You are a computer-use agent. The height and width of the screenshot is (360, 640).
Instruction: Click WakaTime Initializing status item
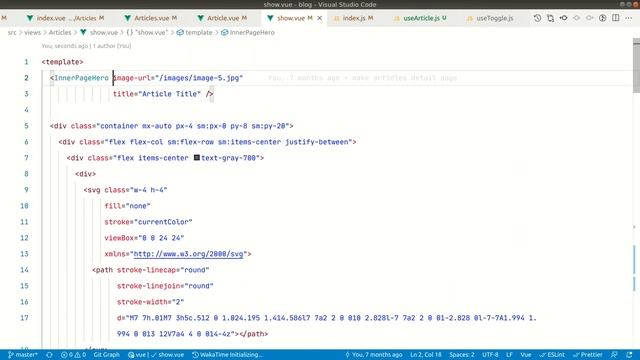[227, 355]
